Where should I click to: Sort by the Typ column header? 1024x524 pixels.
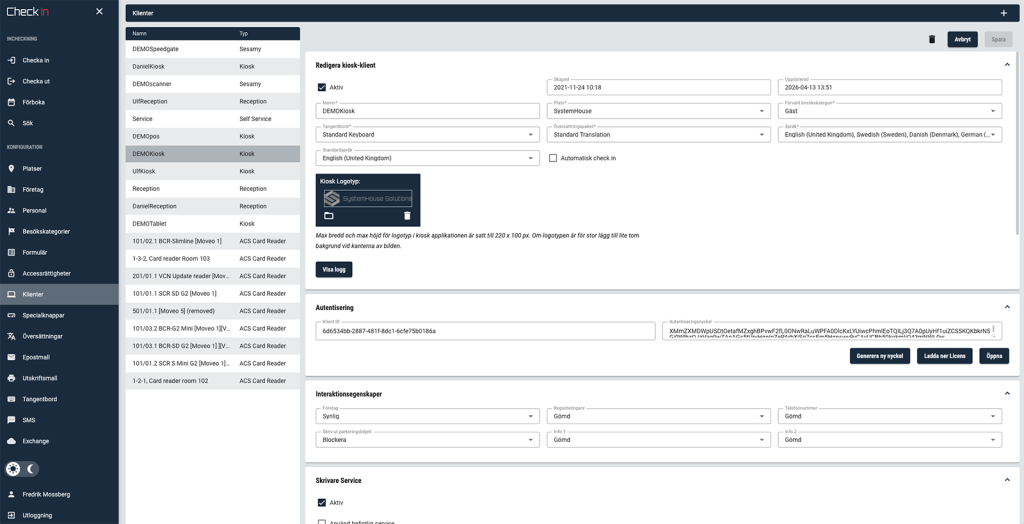244,33
